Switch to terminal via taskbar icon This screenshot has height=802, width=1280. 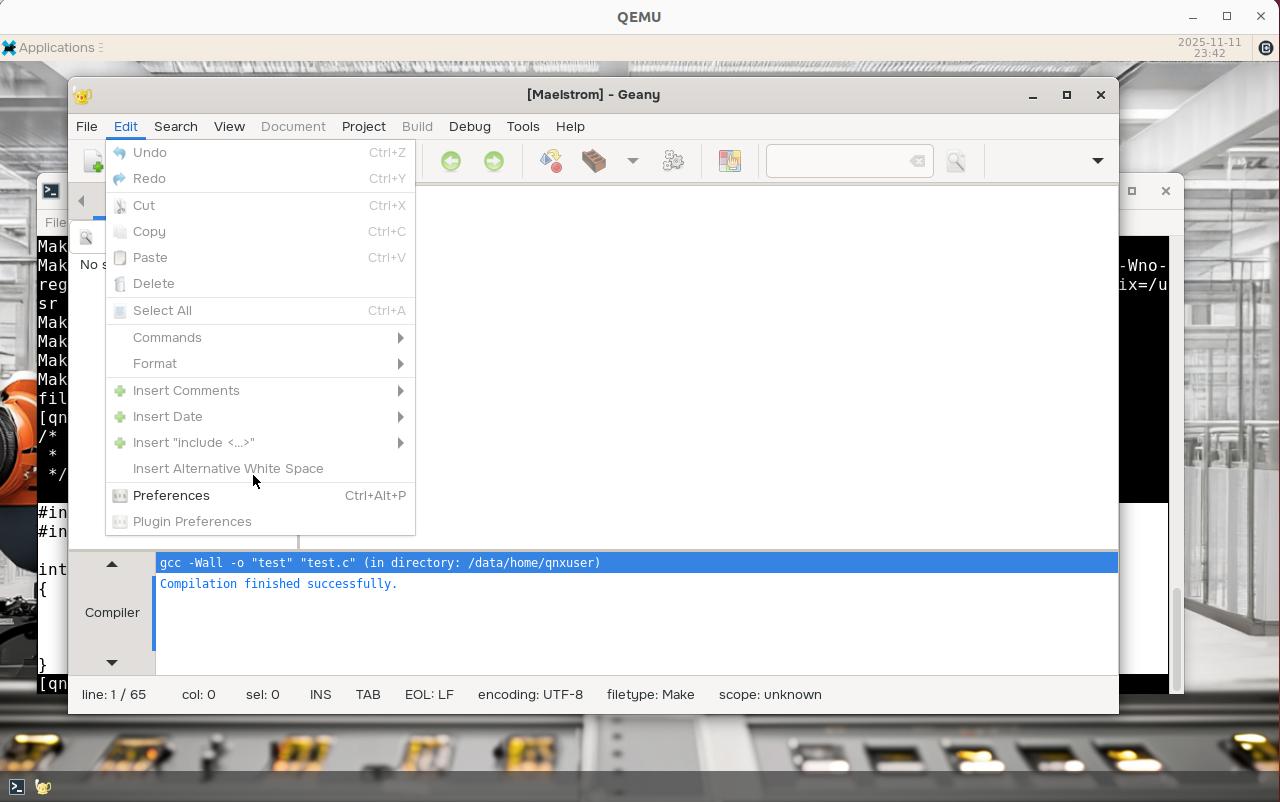(x=17, y=787)
